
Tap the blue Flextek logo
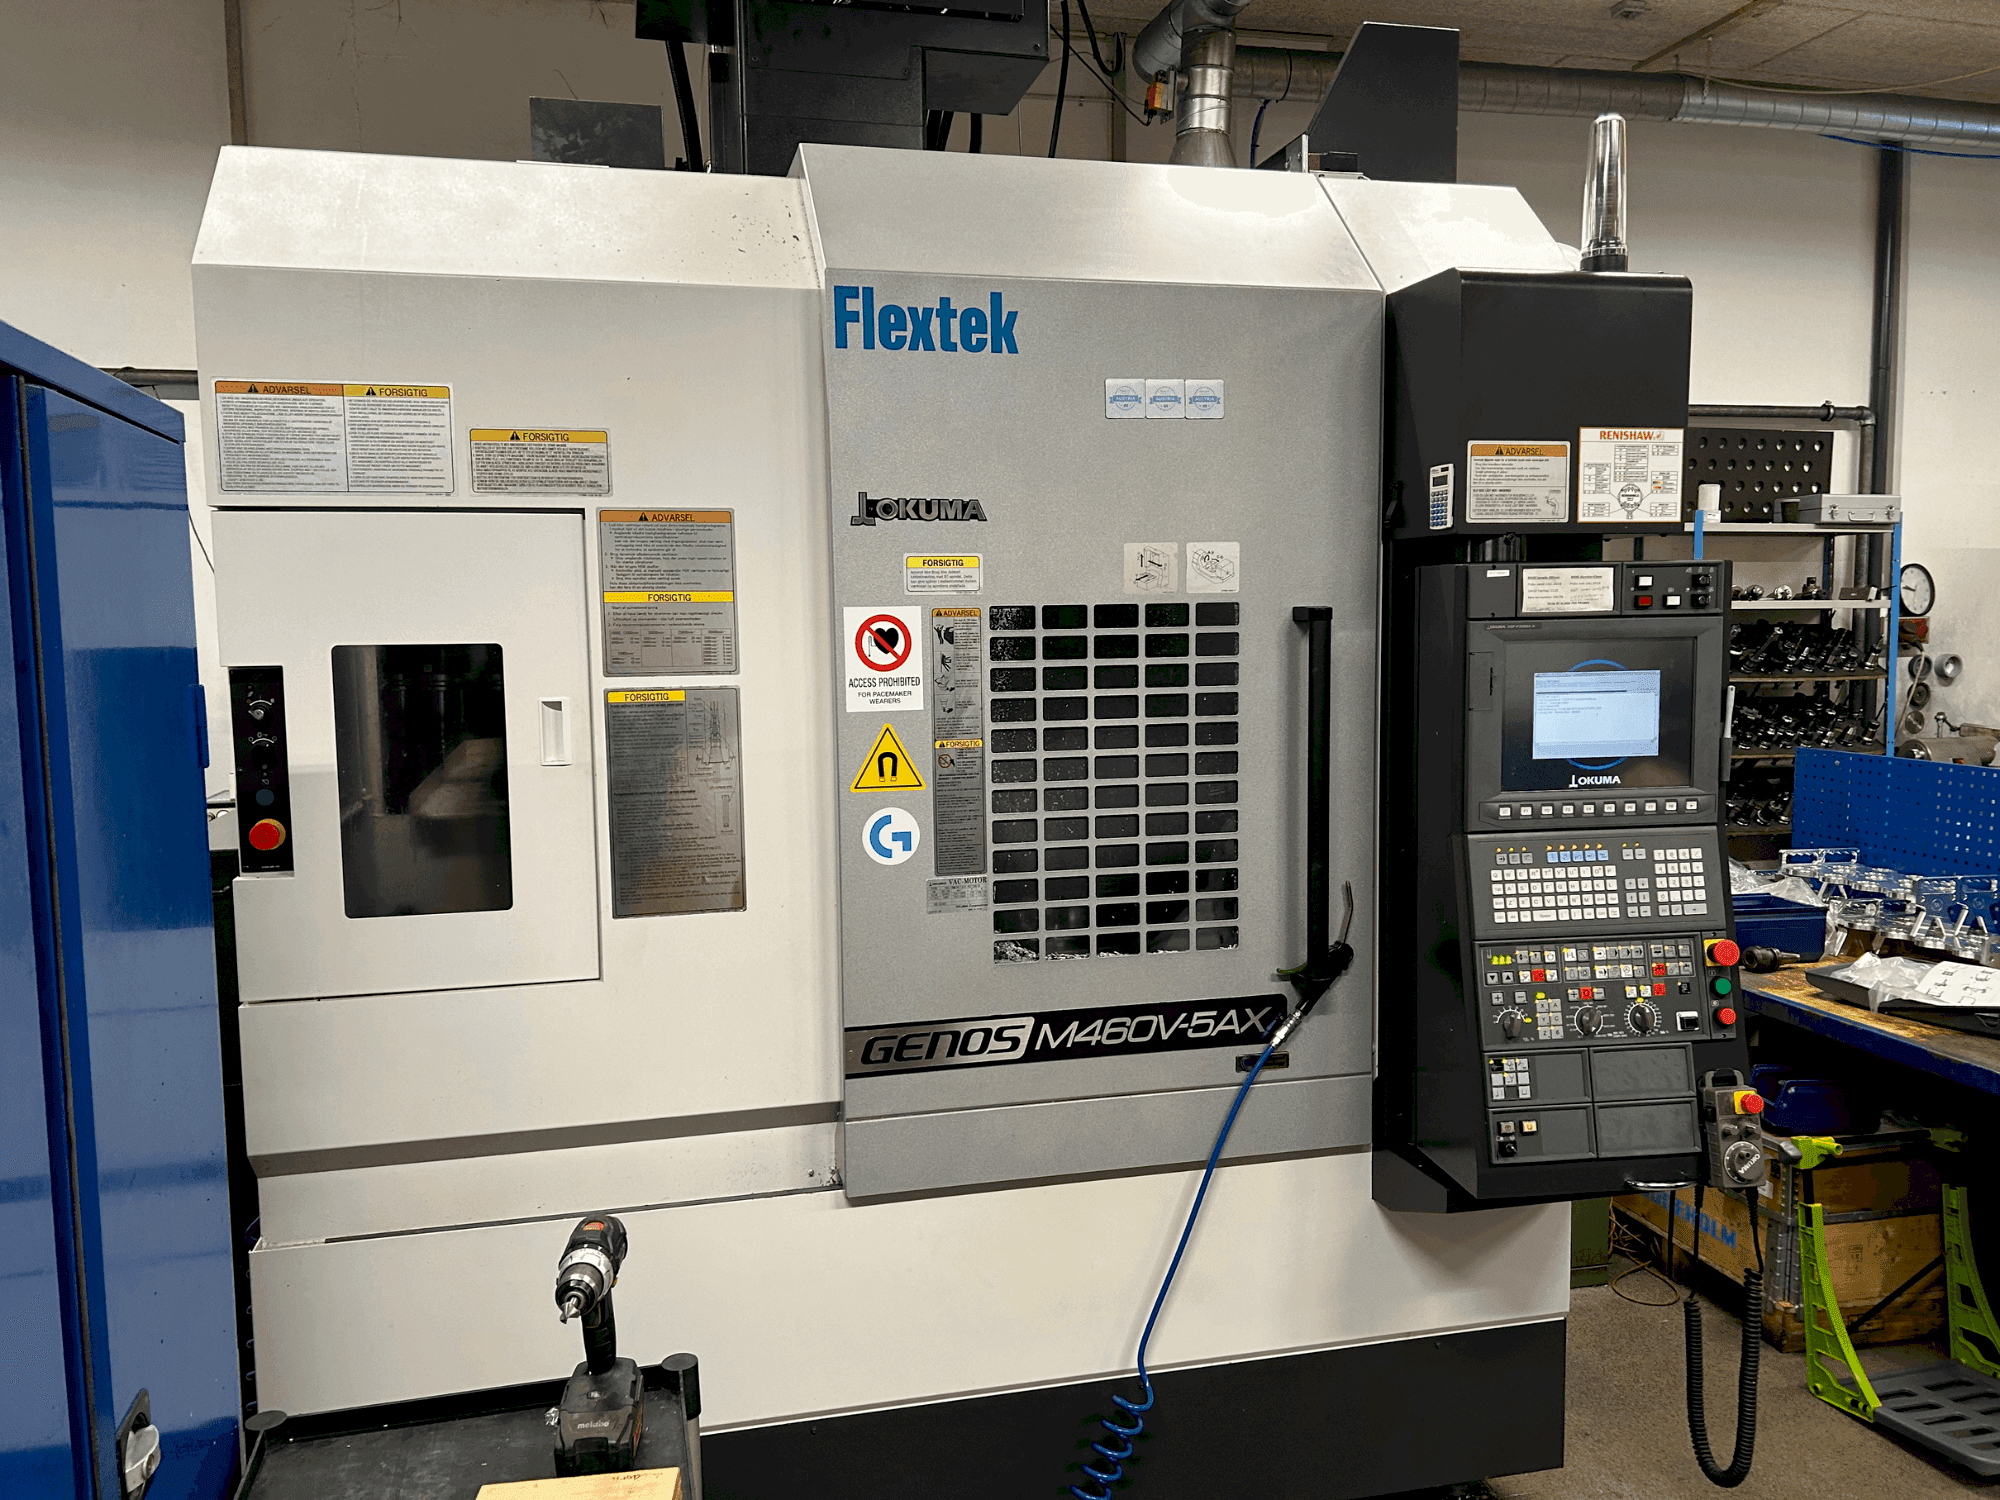click(925, 321)
